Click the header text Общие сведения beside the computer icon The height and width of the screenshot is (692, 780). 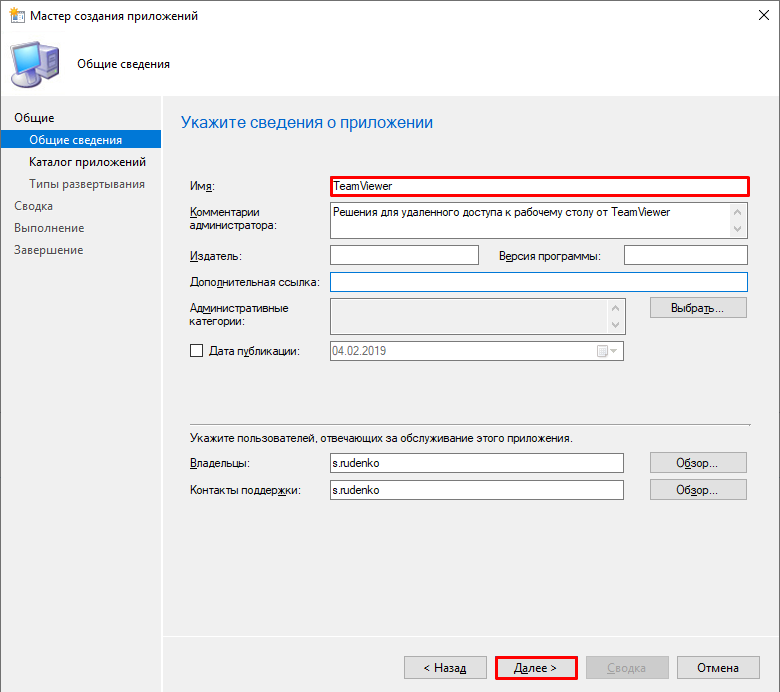tap(123, 64)
